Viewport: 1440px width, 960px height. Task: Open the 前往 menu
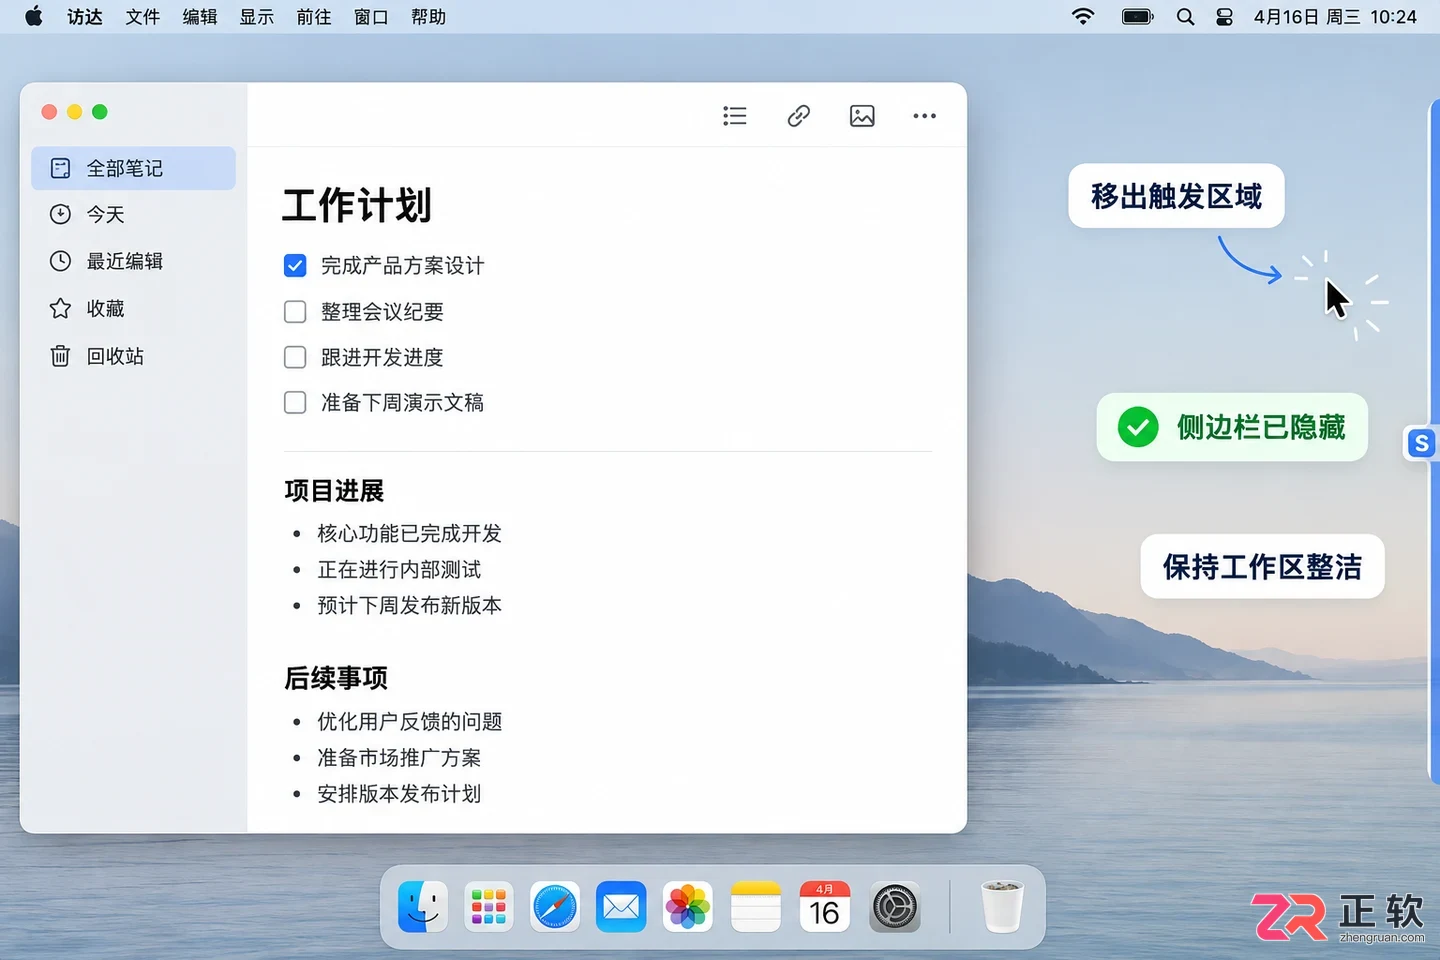click(x=314, y=17)
